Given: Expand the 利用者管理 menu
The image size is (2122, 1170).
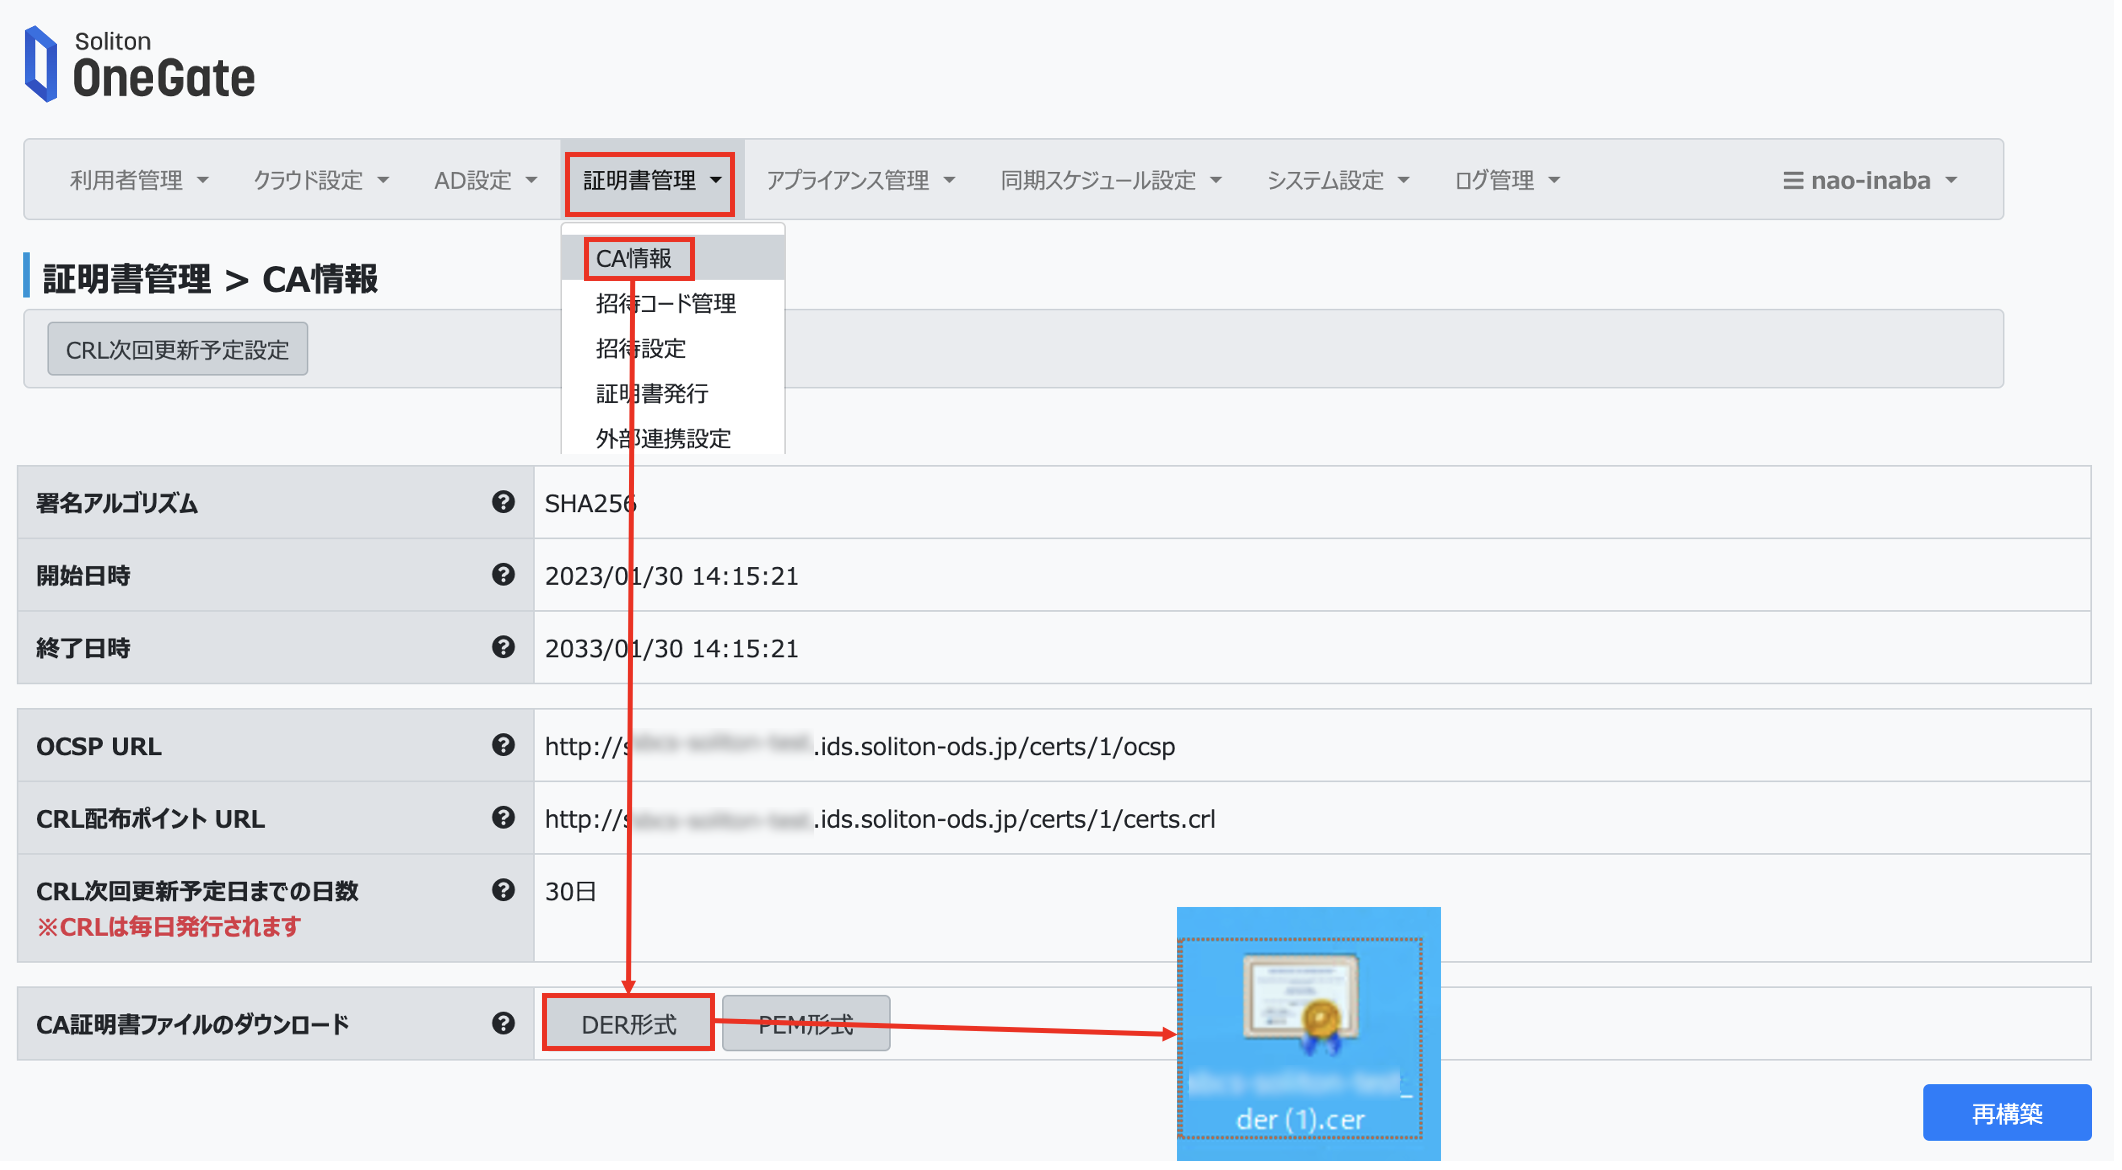Looking at the screenshot, I should pos(139,181).
